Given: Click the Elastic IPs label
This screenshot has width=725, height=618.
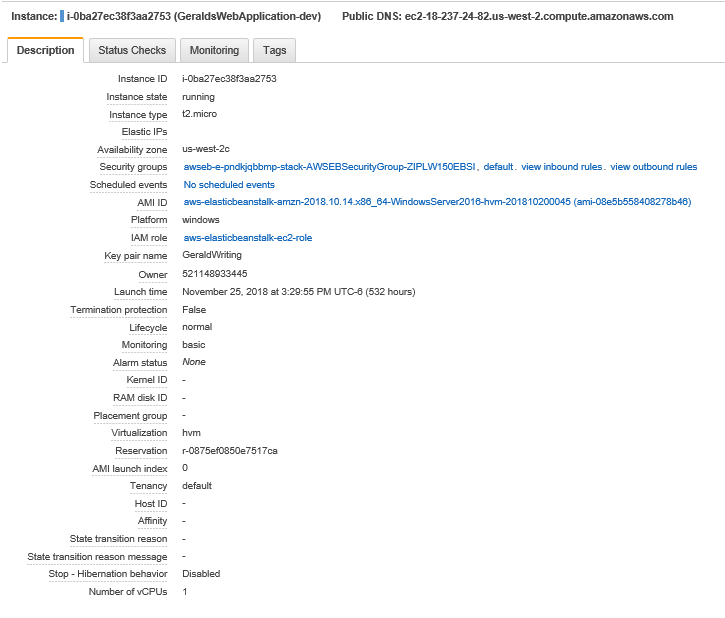Looking at the screenshot, I should pos(144,132).
